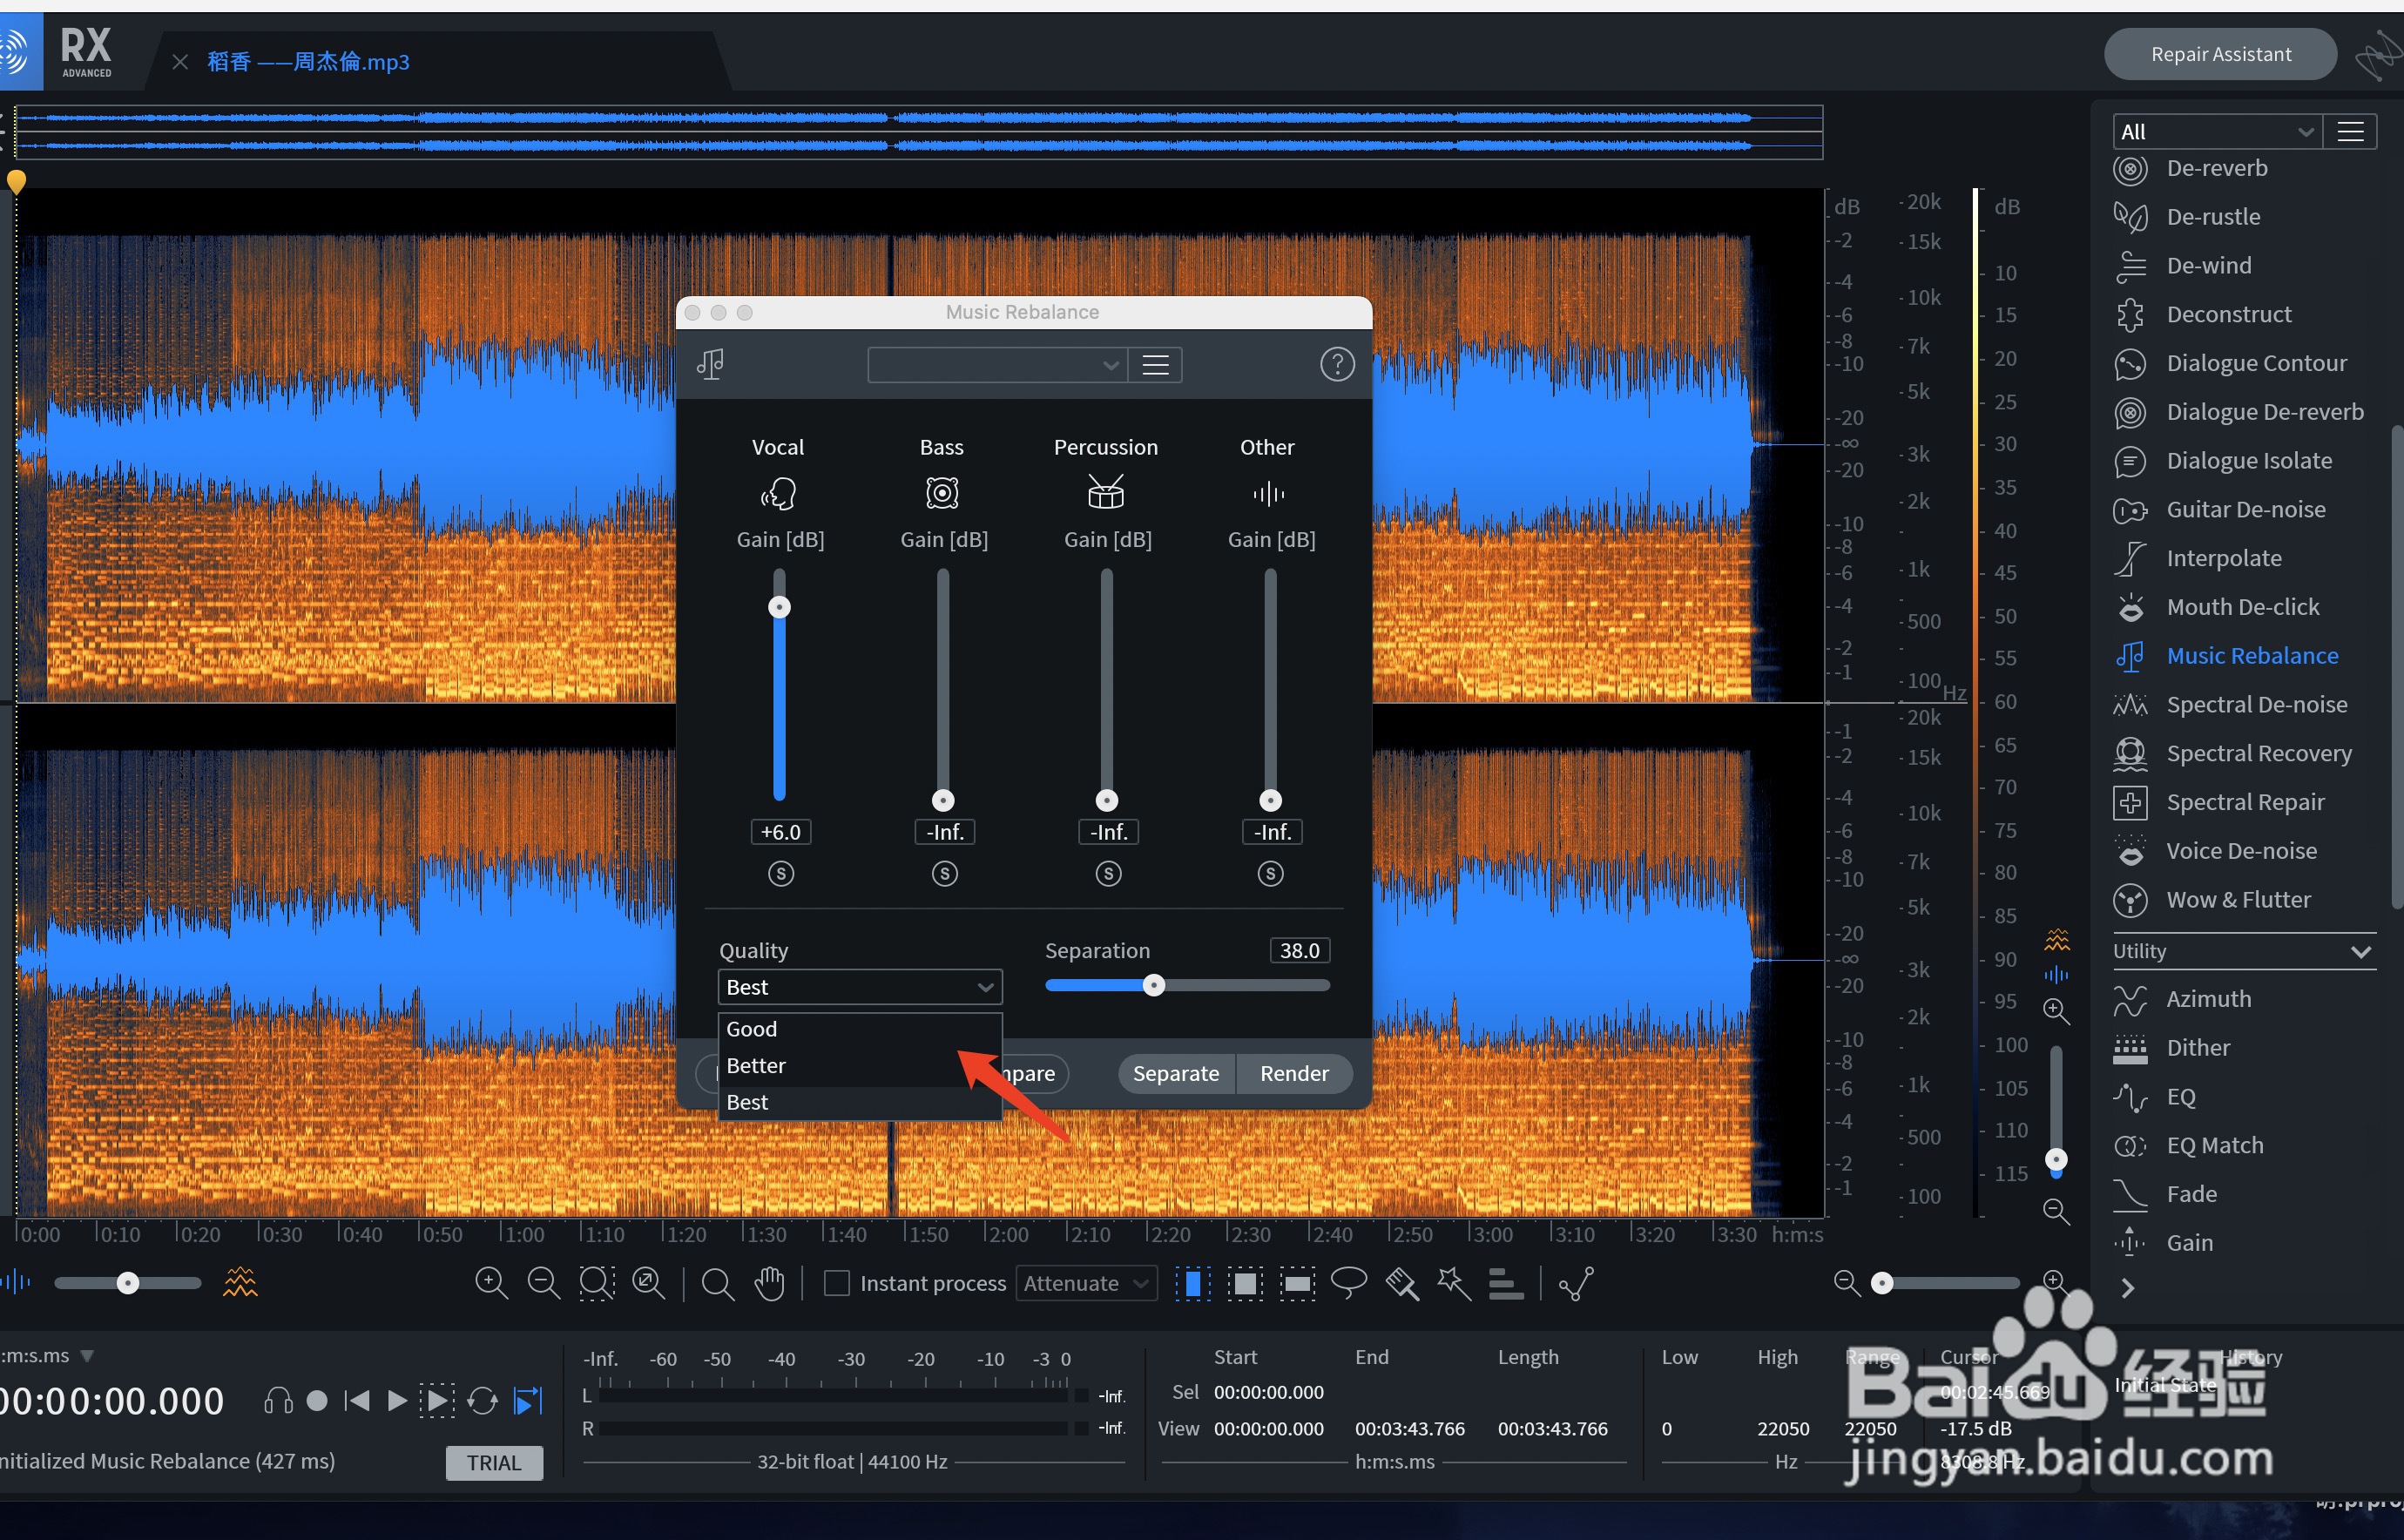Select the Magic Wand tool
Viewport: 2404px width, 1540px height.
(x=1454, y=1283)
